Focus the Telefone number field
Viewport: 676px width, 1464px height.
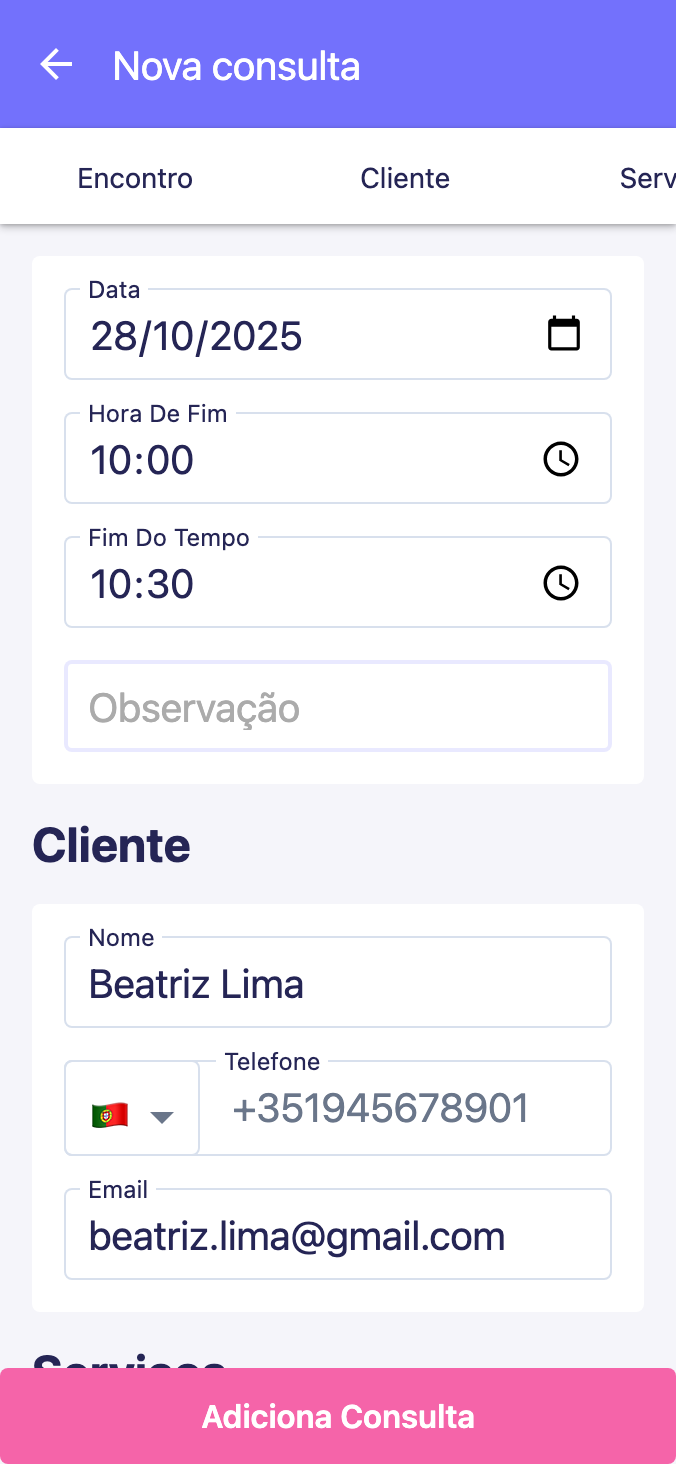click(x=405, y=1109)
